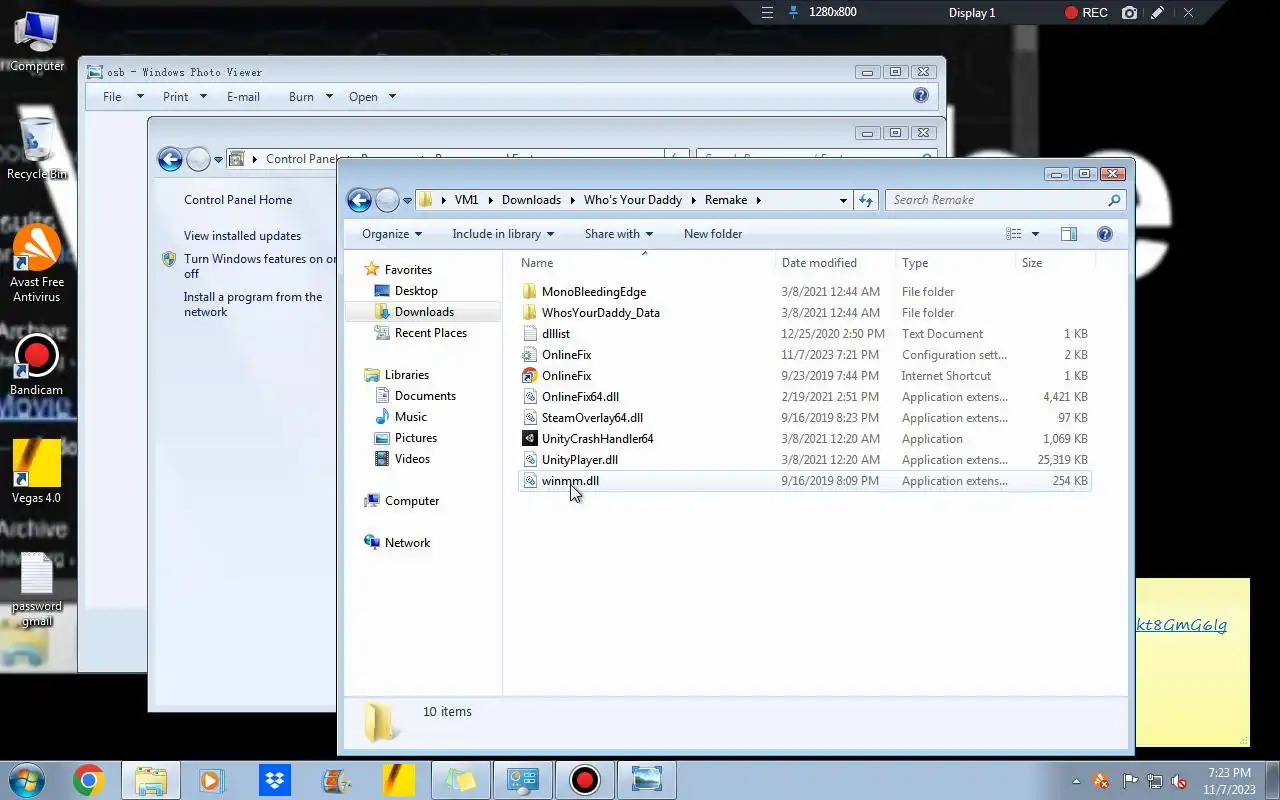Click Control Panel Home link
1280x800 pixels.
pyautogui.click(x=238, y=200)
